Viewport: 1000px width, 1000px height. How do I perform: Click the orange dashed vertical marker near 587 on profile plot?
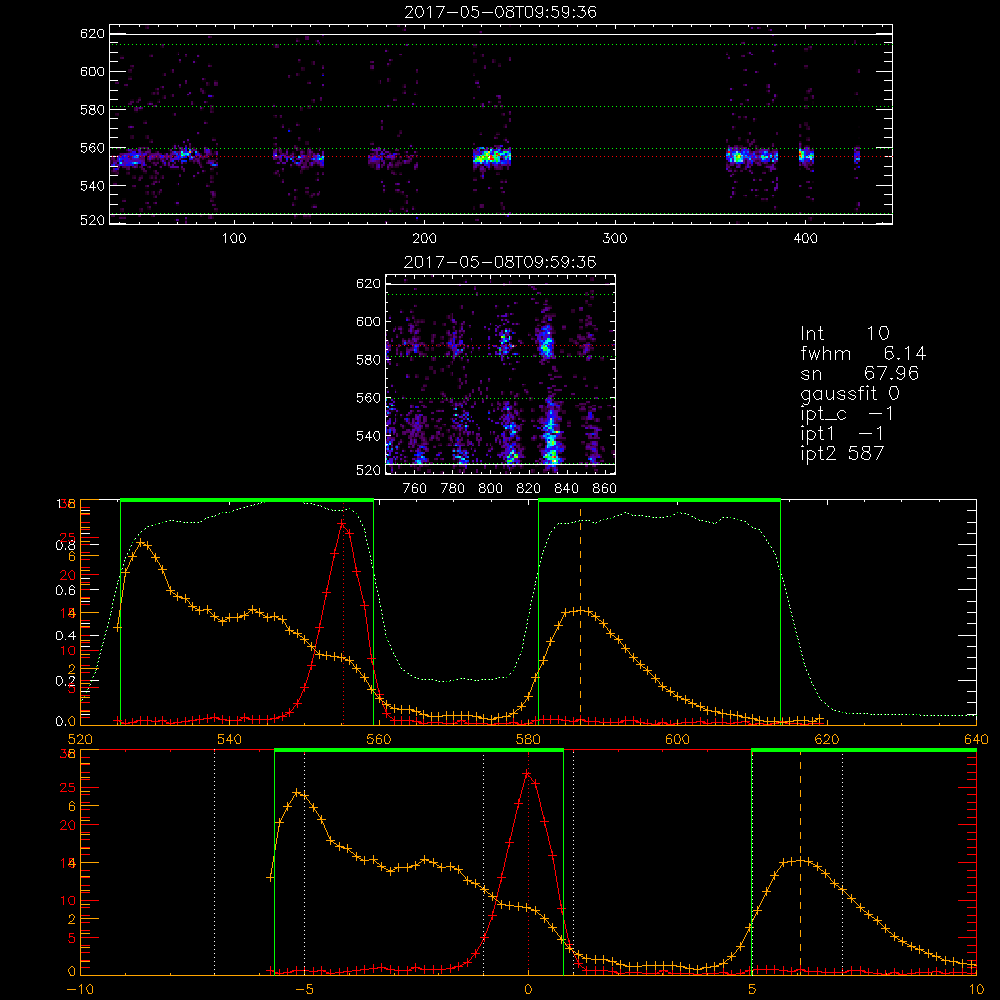coord(580,615)
